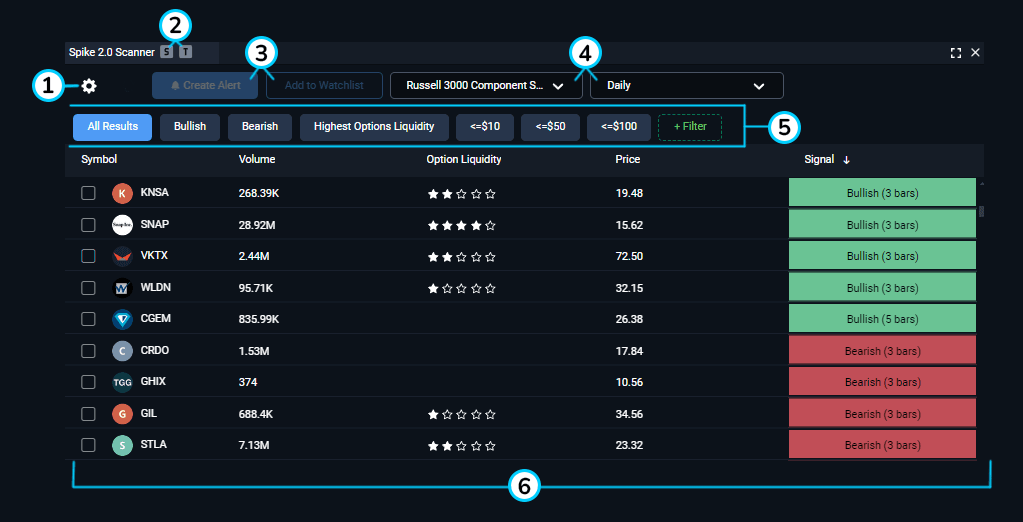Open the scanner settings gear
1023x522 pixels.
(x=89, y=85)
